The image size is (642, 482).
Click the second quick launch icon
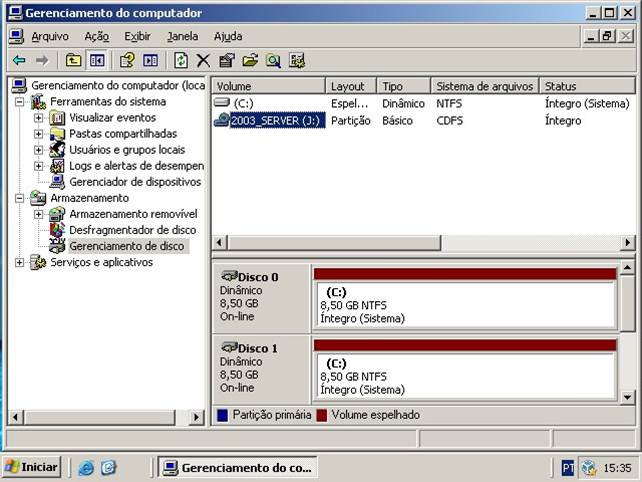[x=109, y=467]
